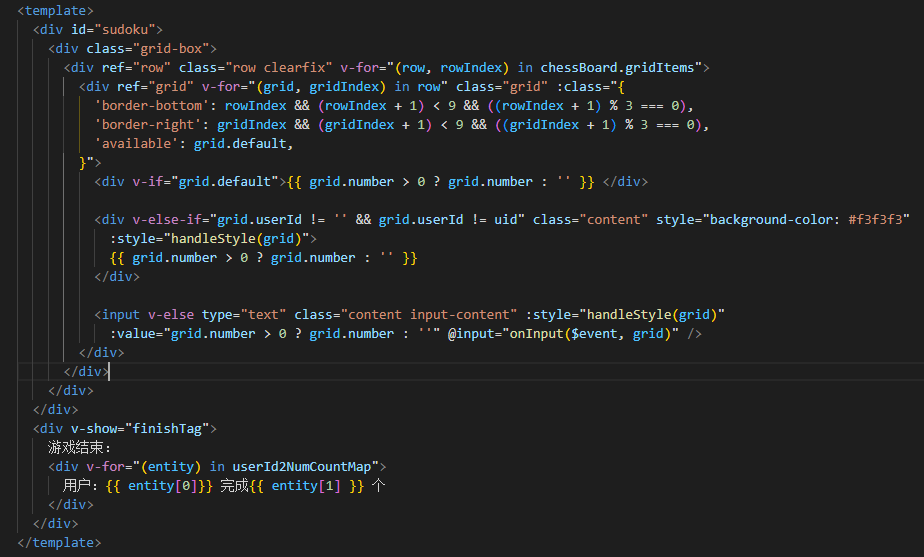Image resolution: width=924 pixels, height=557 pixels.
Task: Select the class="grid-box" text
Action: [x=148, y=48]
